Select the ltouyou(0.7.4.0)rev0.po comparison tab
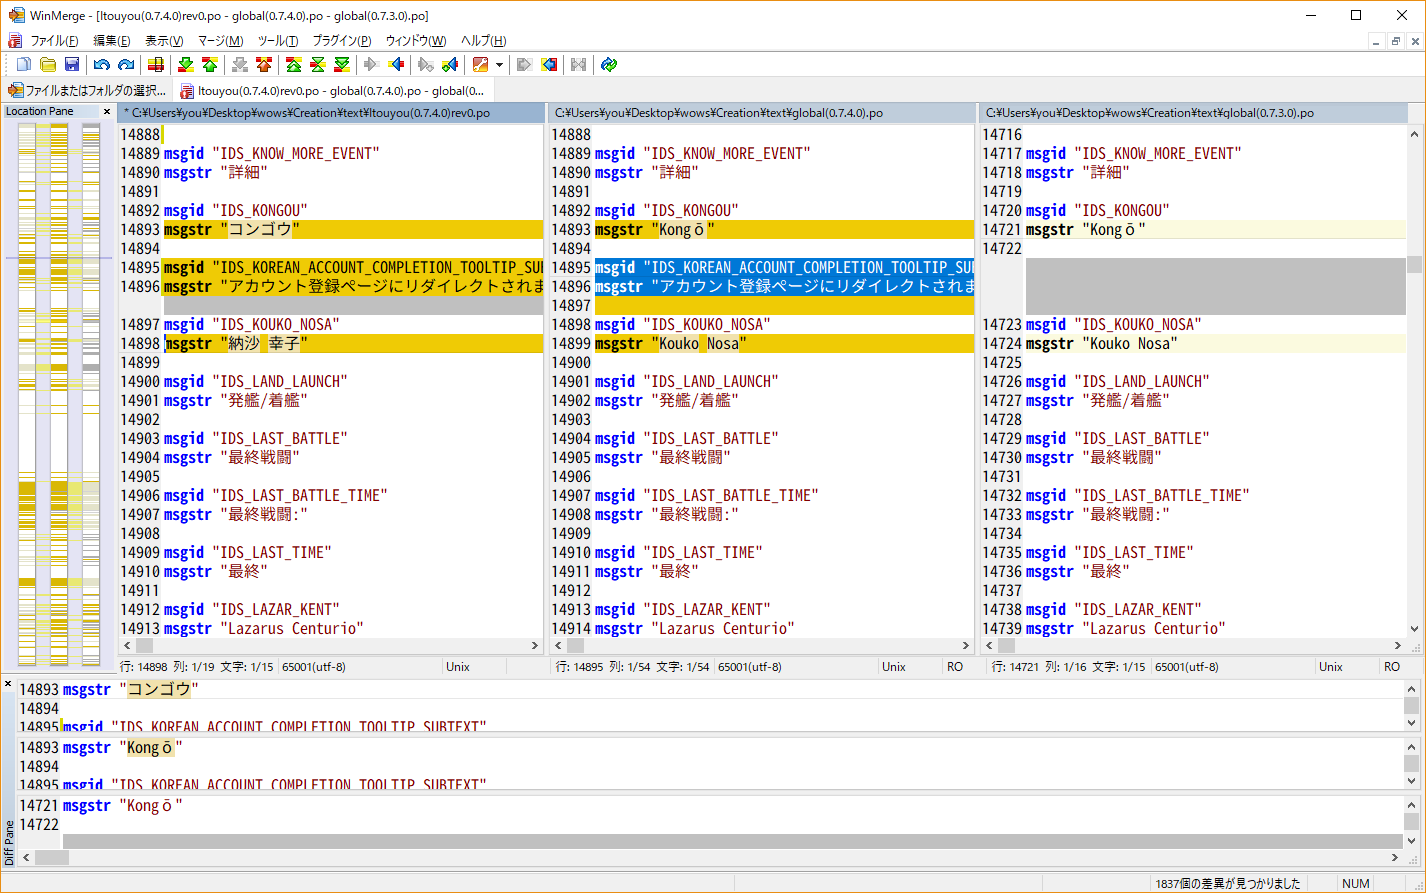Viewport: 1426px width, 893px height. [x=333, y=90]
